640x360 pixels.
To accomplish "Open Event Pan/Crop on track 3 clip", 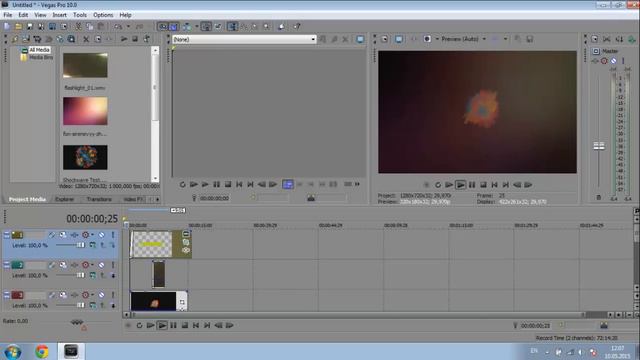I will 182,302.
